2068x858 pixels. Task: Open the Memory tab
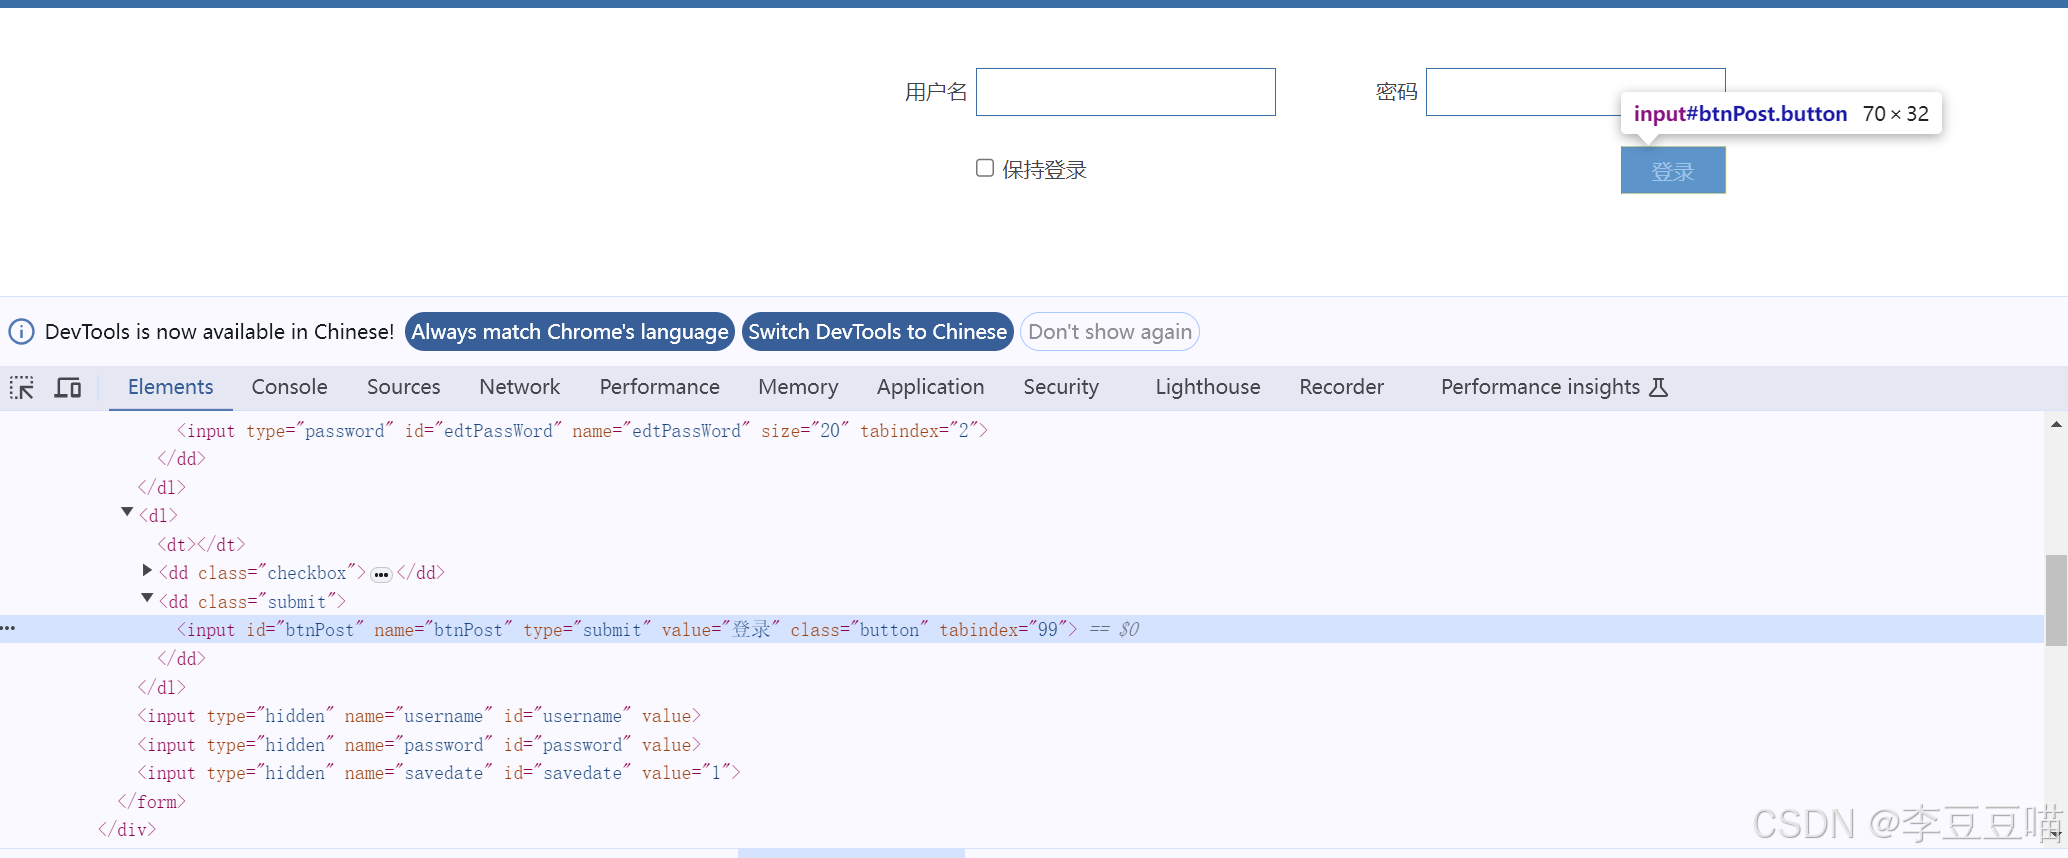pos(798,387)
